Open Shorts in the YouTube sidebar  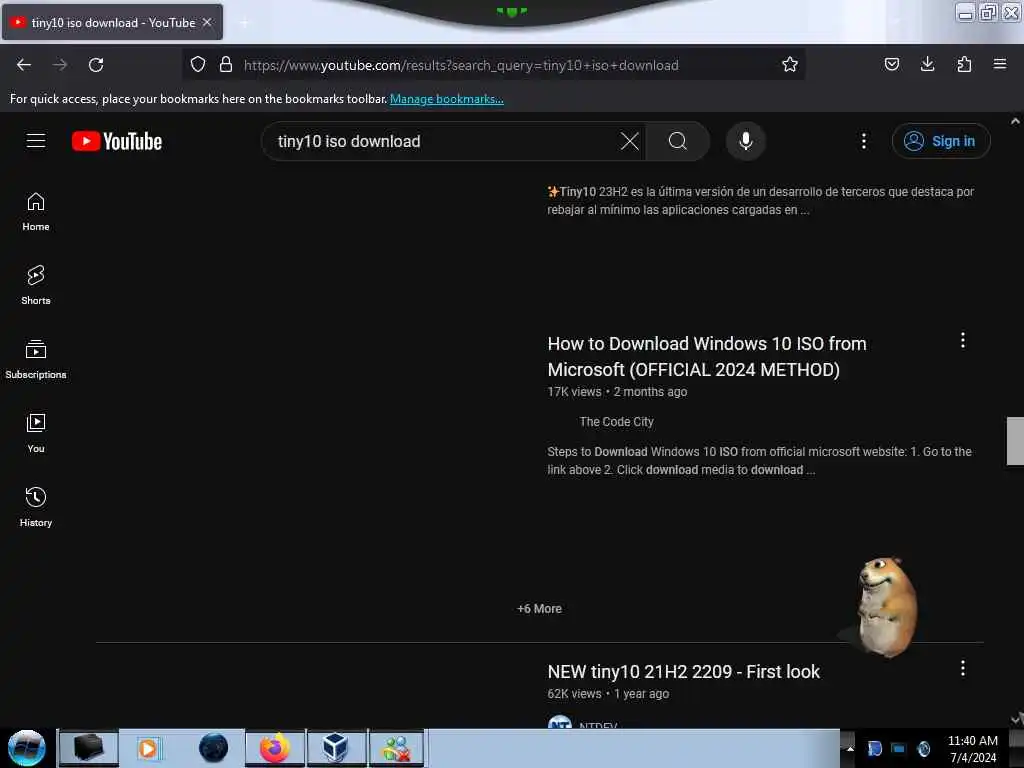click(36, 285)
